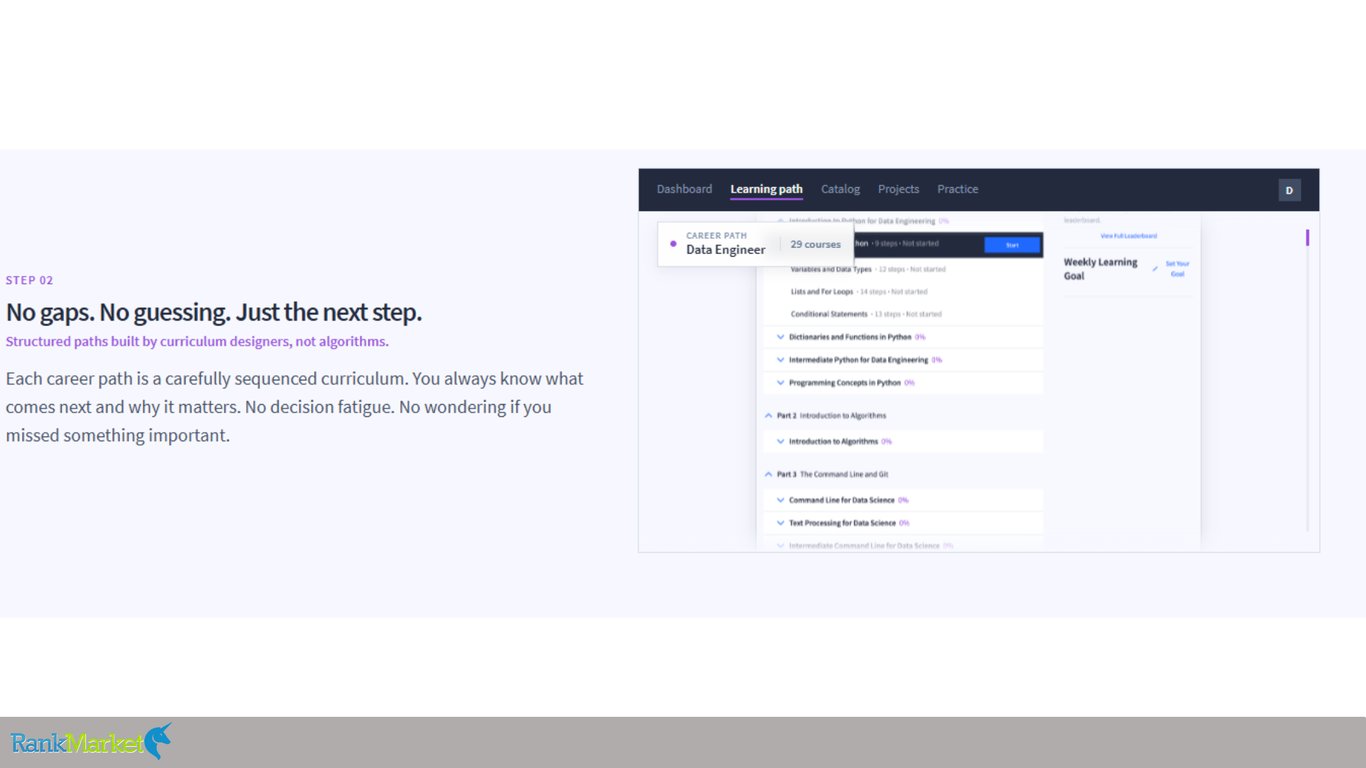
Task: Click the Part 2 Introduction to Algorithms heading
Action: pos(831,415)
